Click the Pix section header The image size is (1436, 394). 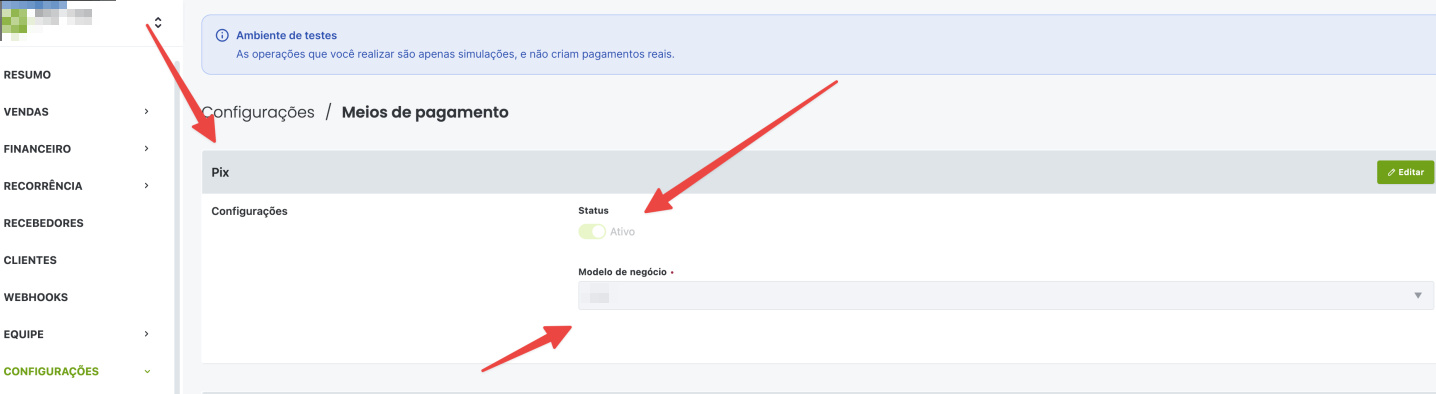tap(818, 172)
